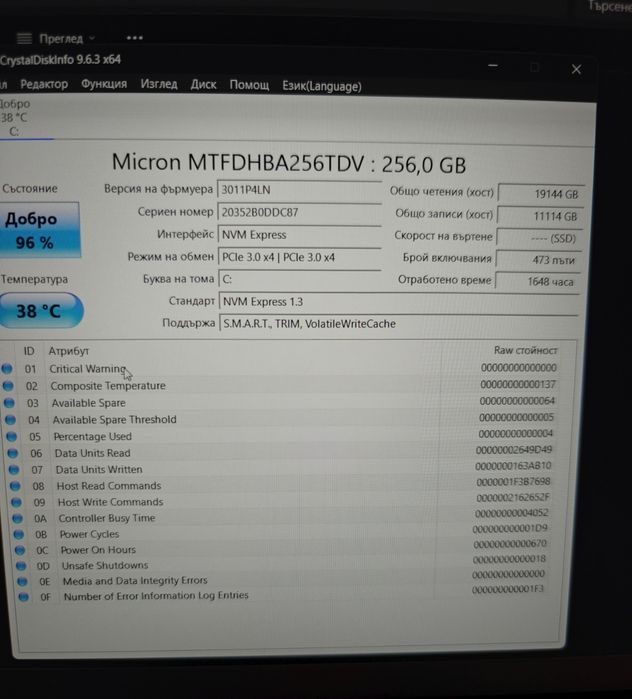This screenshot has height=699, width=632.
Task: Click the hamburger icon next to Преглед
Action: (24, 39)
